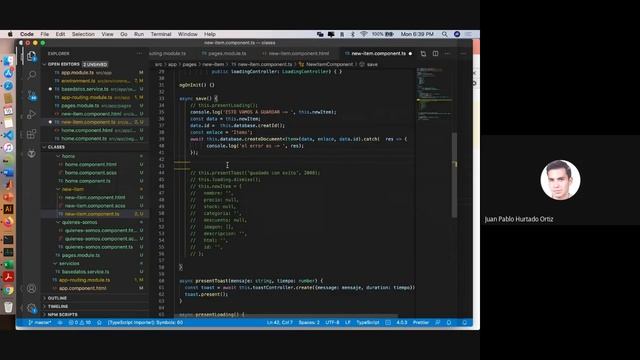Collapse the servicios folder
The height and width of the screenshot is (360, 640).
69,263
